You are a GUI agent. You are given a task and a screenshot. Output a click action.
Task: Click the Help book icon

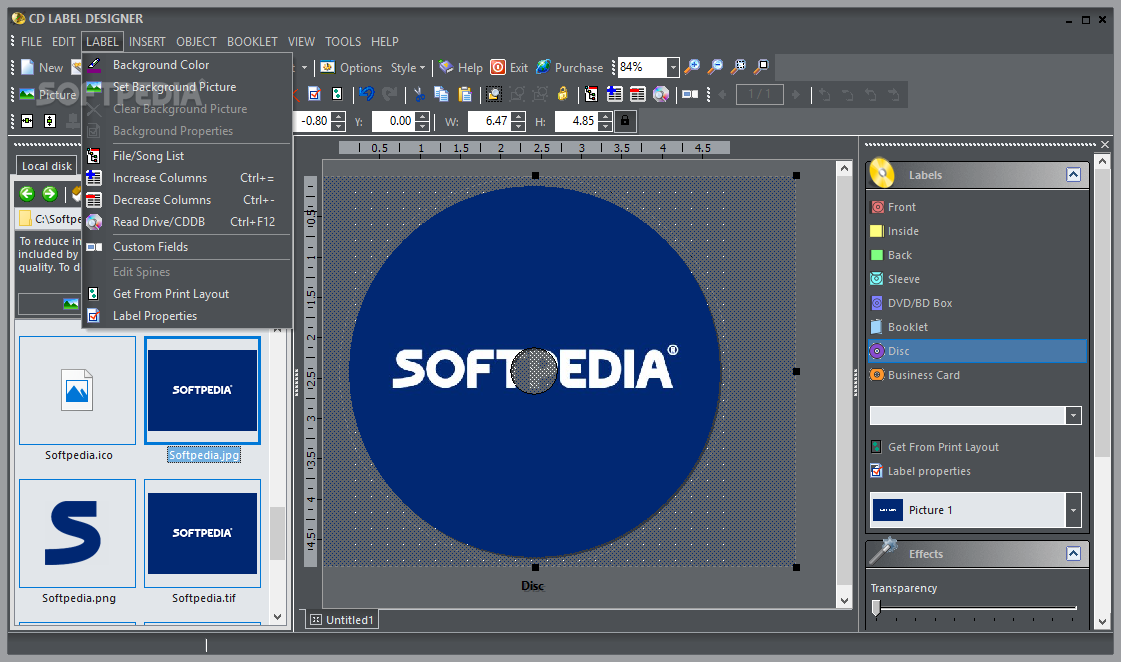tap(446, 67)
